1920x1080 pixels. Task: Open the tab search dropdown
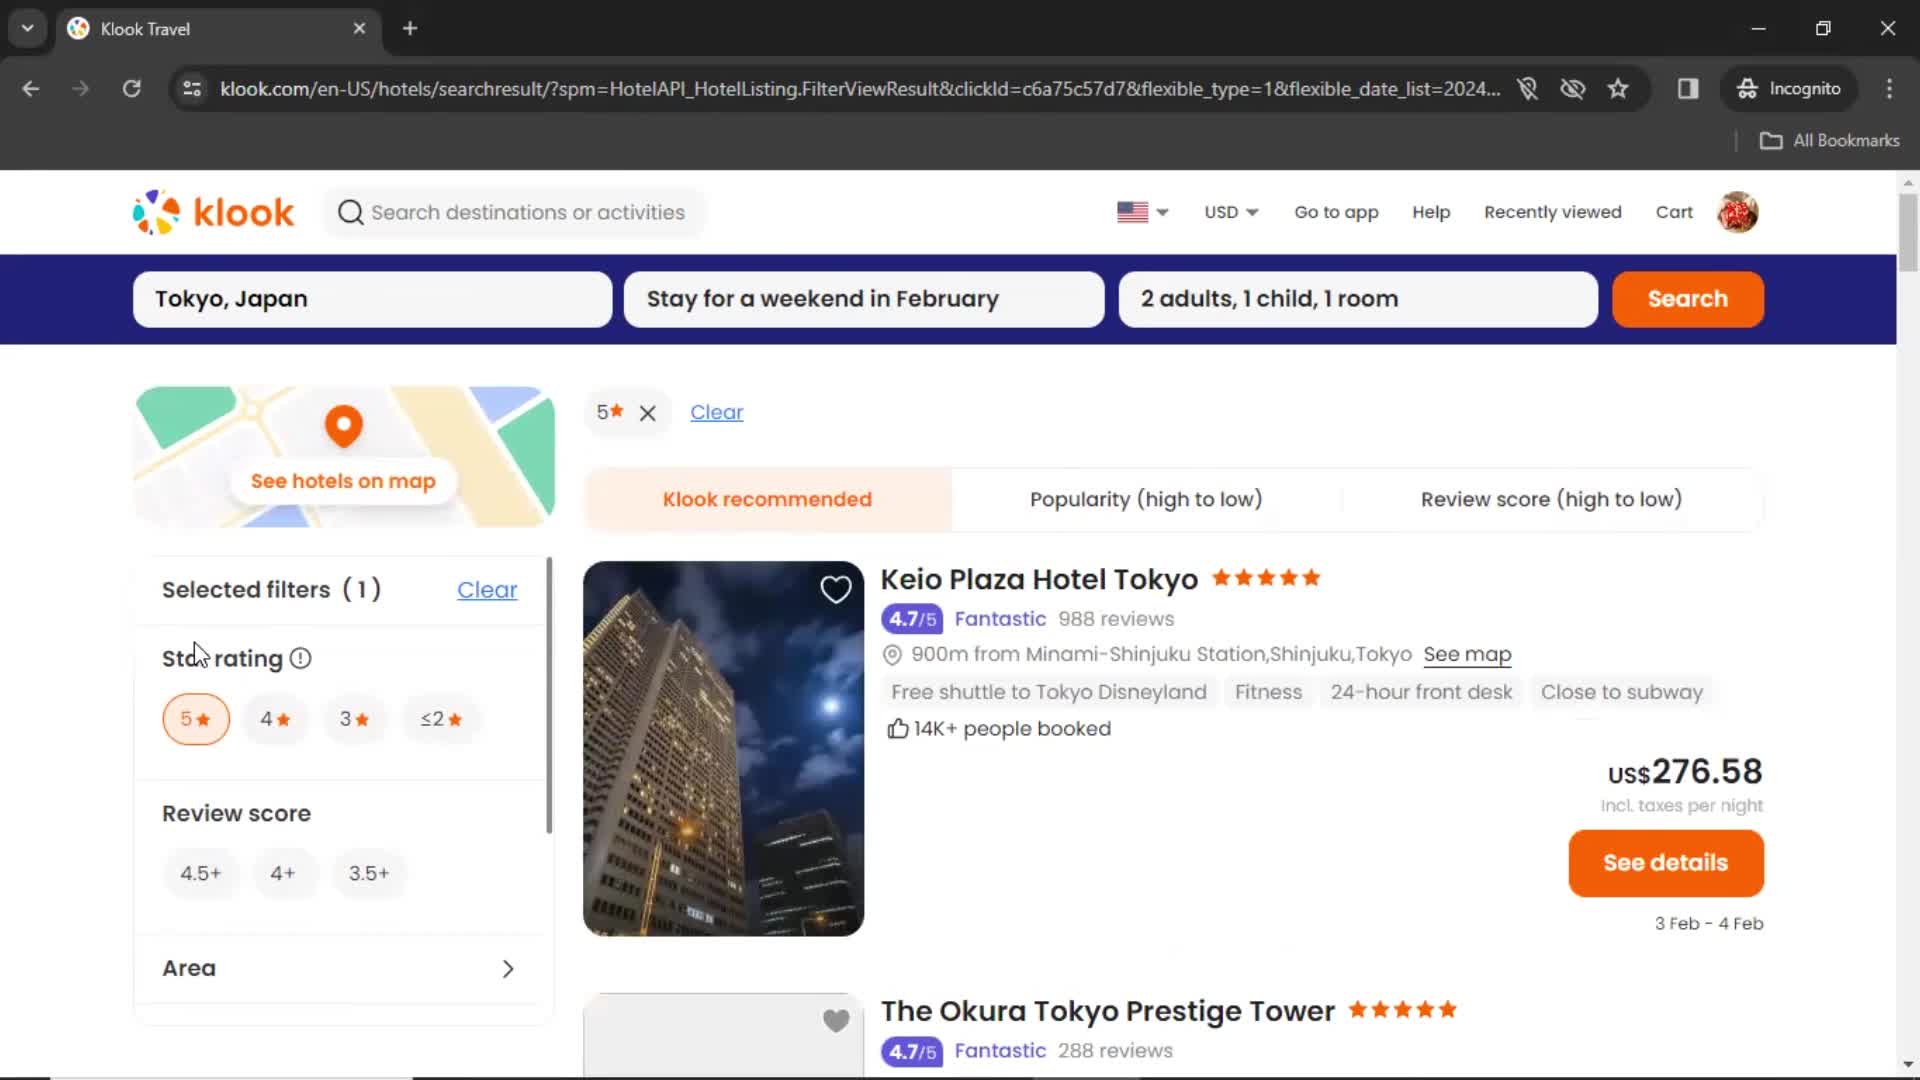28,28
